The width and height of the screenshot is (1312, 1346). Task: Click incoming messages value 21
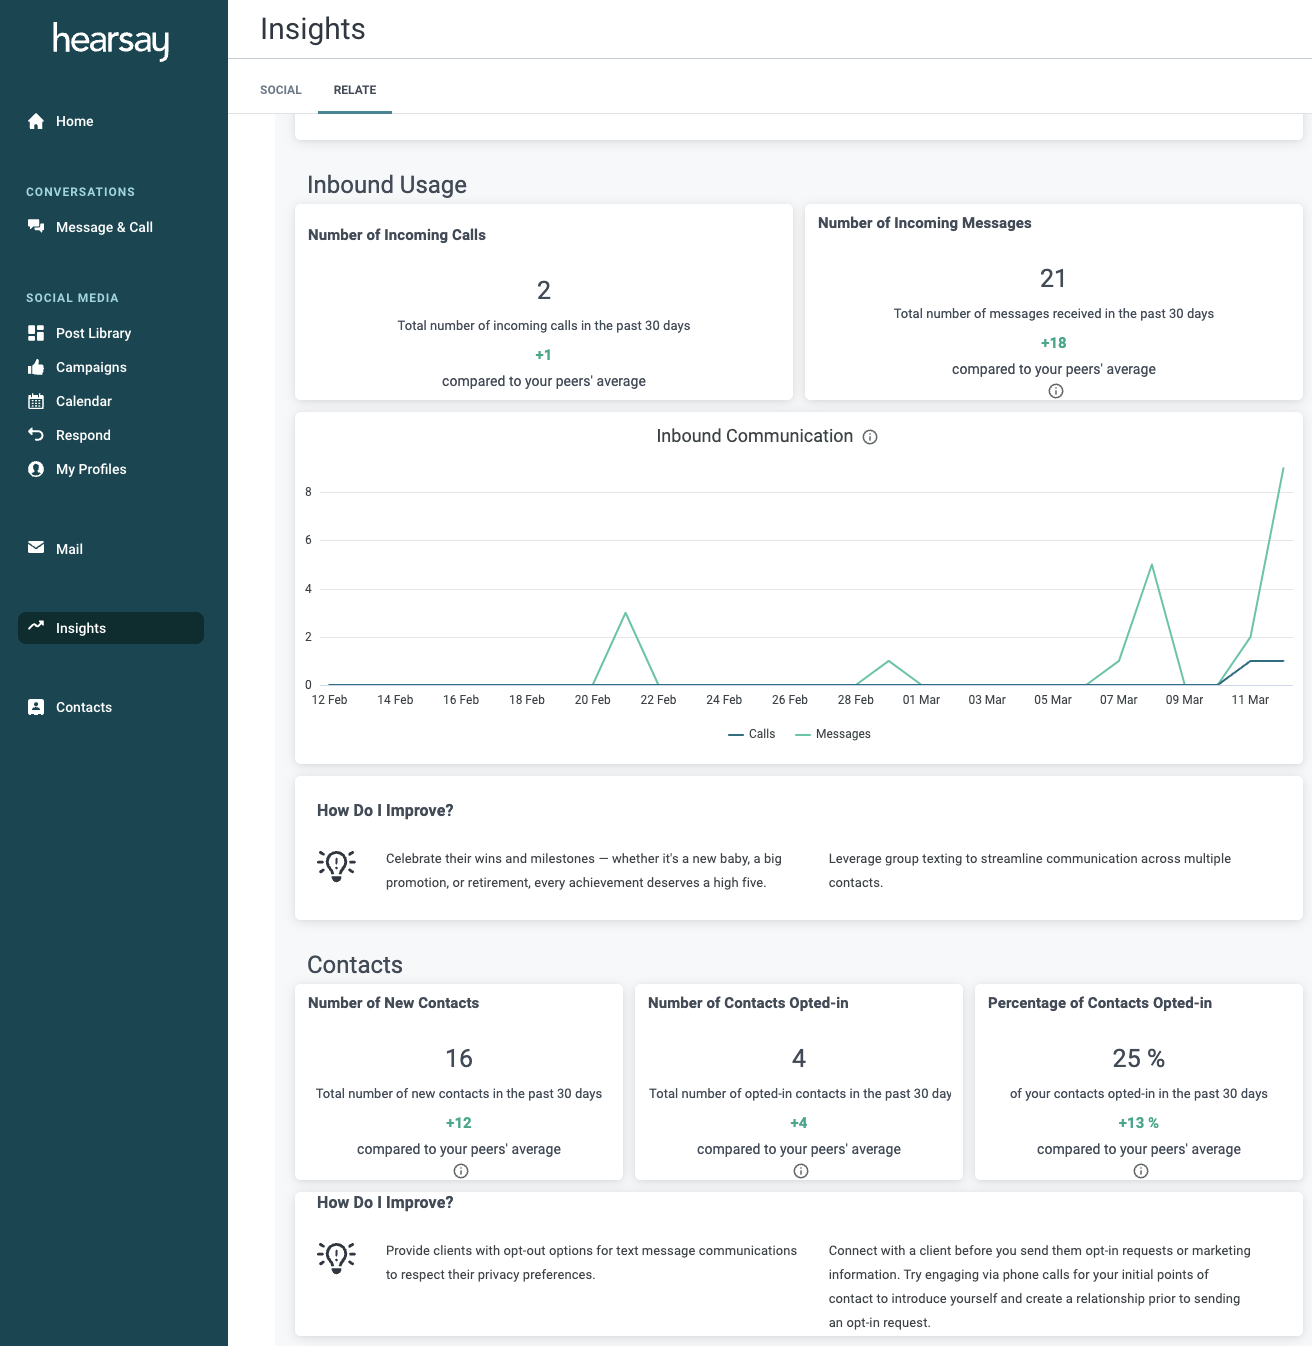point(1053,278)
